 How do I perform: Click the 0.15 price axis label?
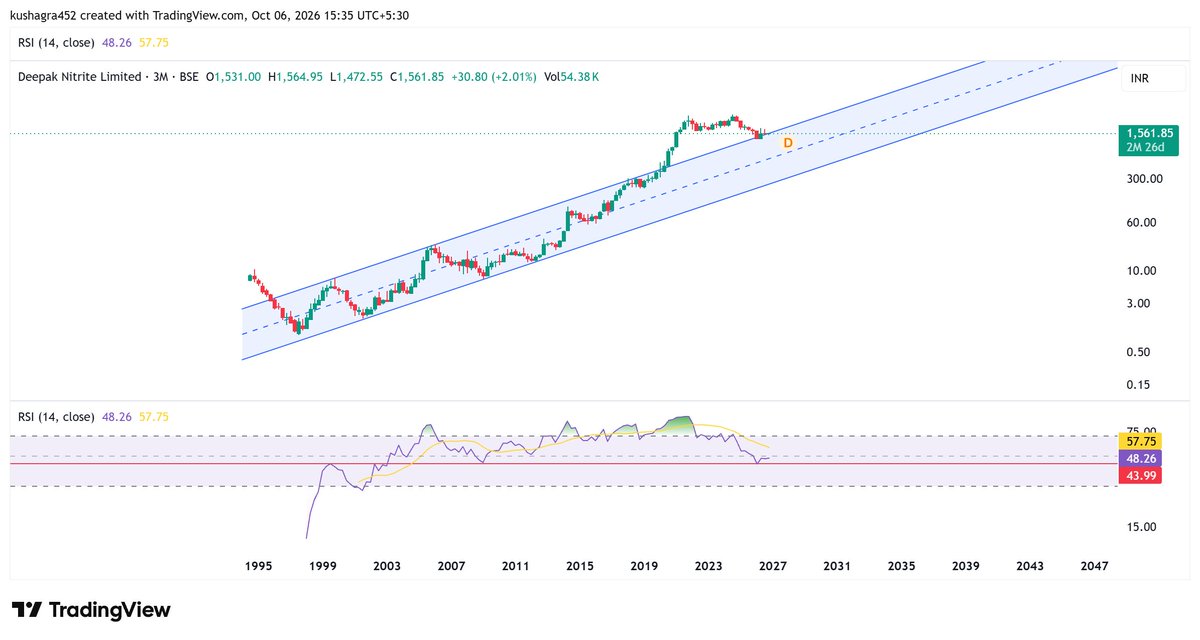coord(1140,385)
